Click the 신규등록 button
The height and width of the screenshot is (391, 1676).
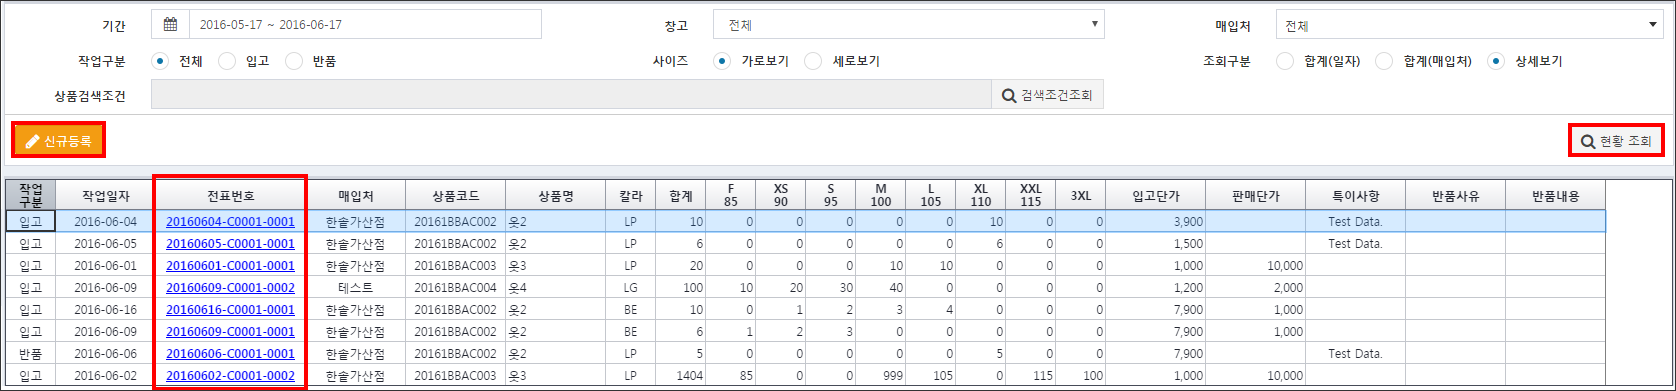[x=59, y=141]
